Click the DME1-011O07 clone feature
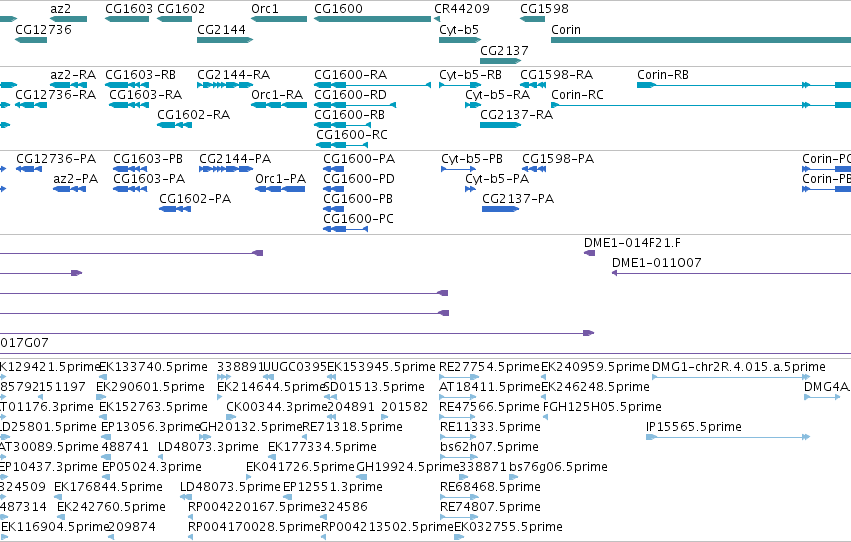This screenshot has width=851, height=542. [x=732, y=273]
